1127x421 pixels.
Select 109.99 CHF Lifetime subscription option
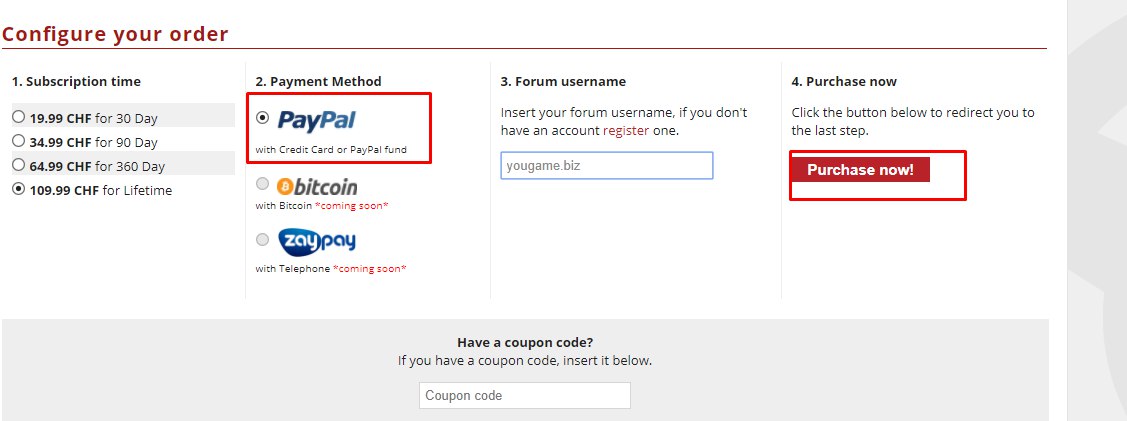click(18, 189)
